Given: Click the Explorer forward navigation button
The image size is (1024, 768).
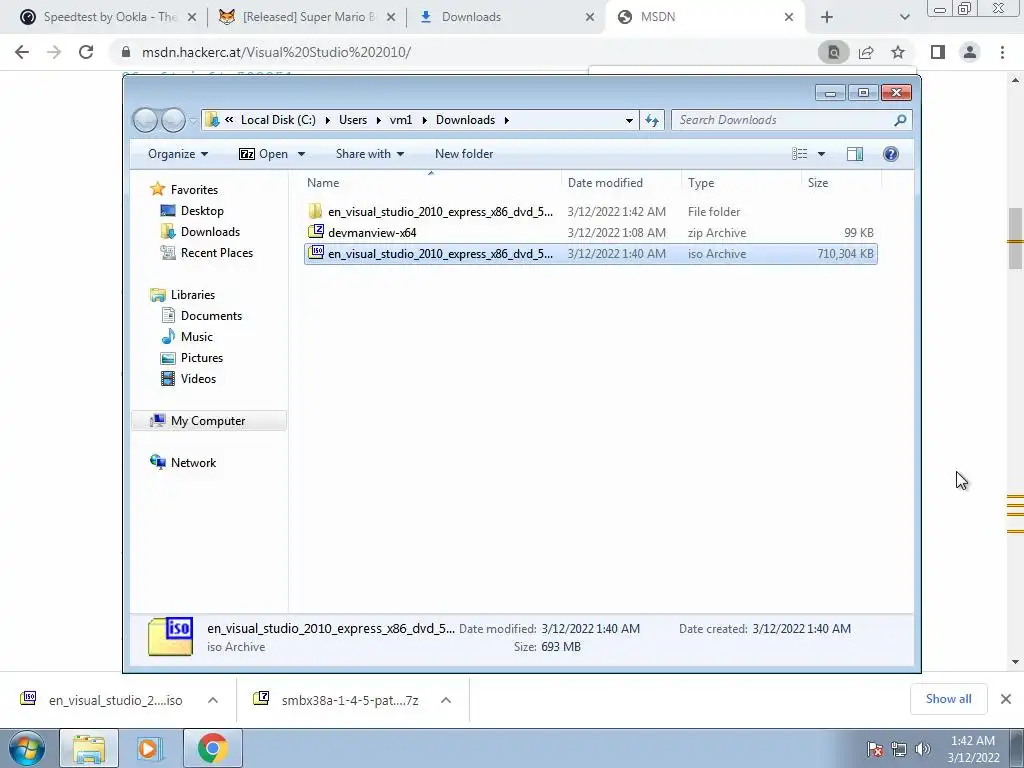Looking at the screenshot, I should click(173, 120).
